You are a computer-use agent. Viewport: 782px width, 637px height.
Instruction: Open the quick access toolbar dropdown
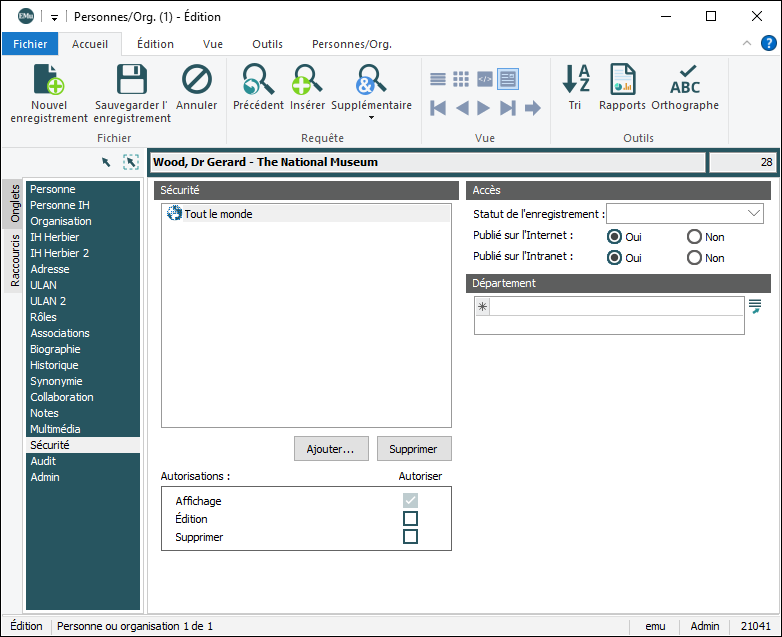[54, 17]
